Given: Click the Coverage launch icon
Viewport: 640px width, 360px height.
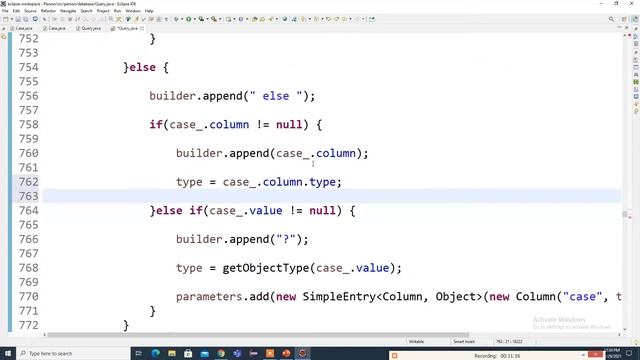Looking at the screenshot, I should click(x=201, y=19).
